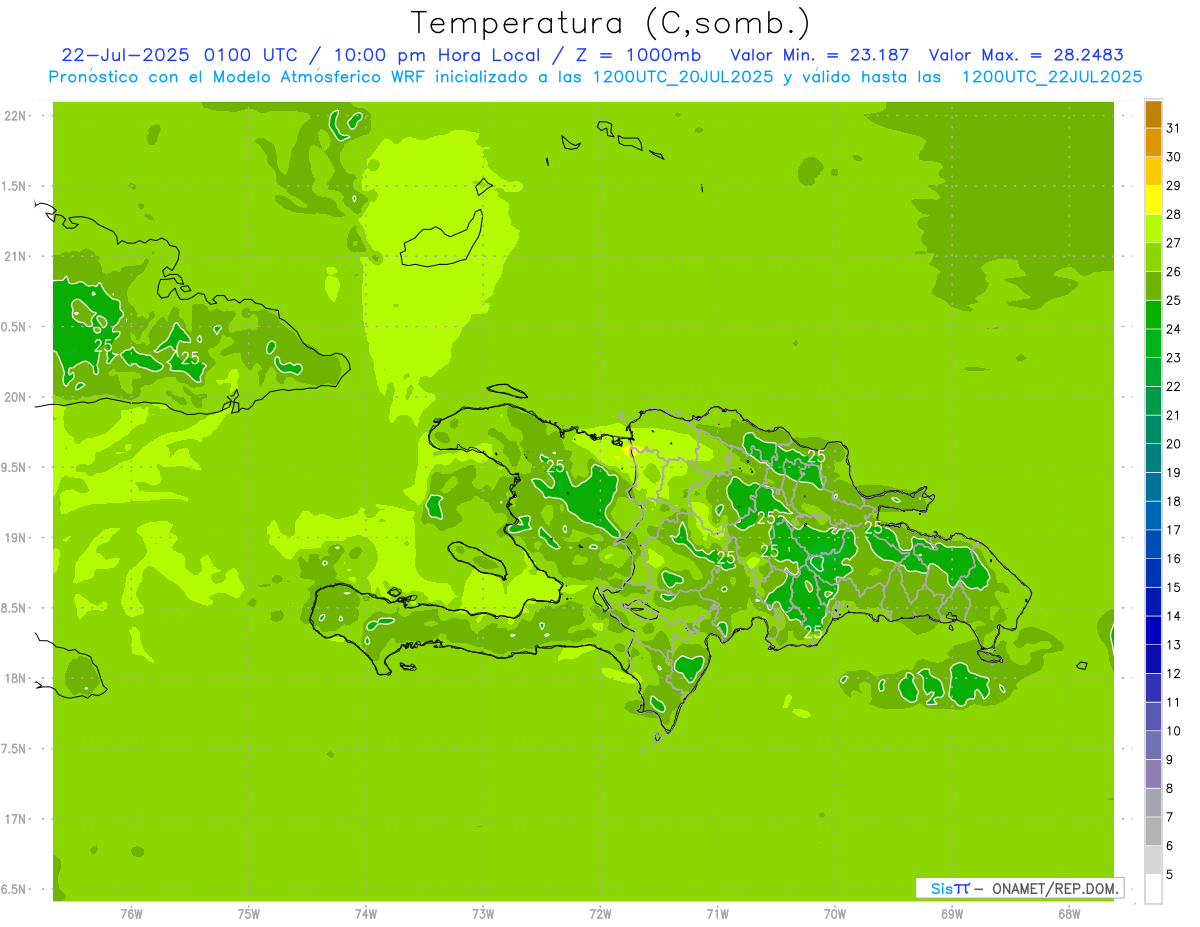The width and height of the screenshot is (1200, 927).
Task: Click the '1200UTC_20JUL2025' initialization time
Action: pyautogui.click(x=684, y=77)
